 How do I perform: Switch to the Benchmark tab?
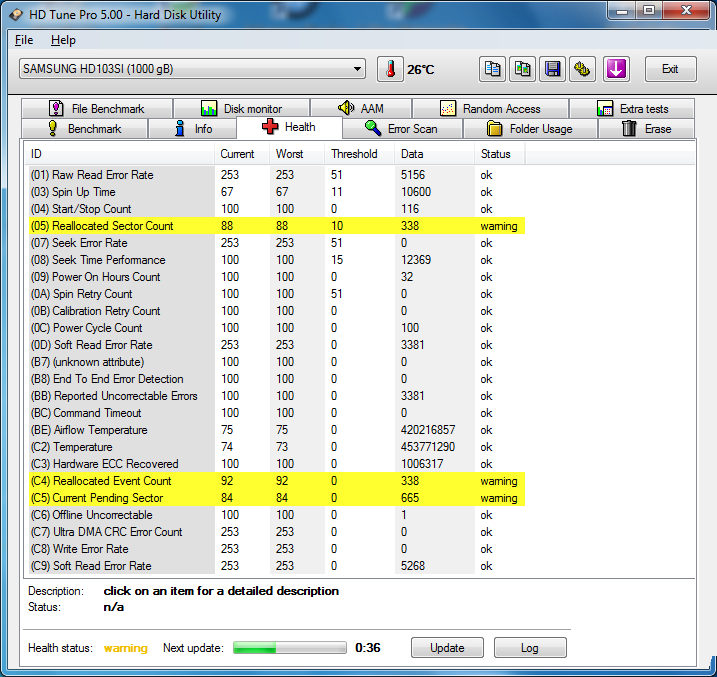tap(85, 129)
